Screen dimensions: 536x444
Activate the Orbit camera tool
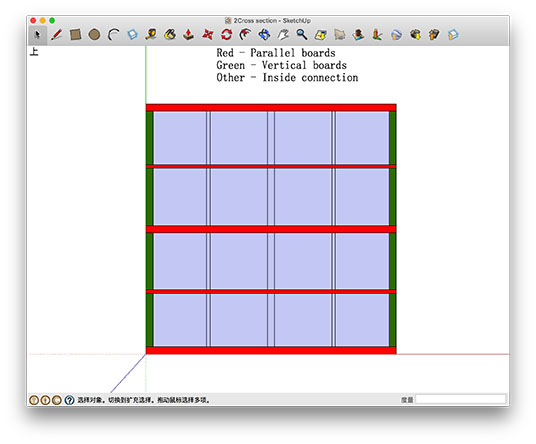point(264,35)
